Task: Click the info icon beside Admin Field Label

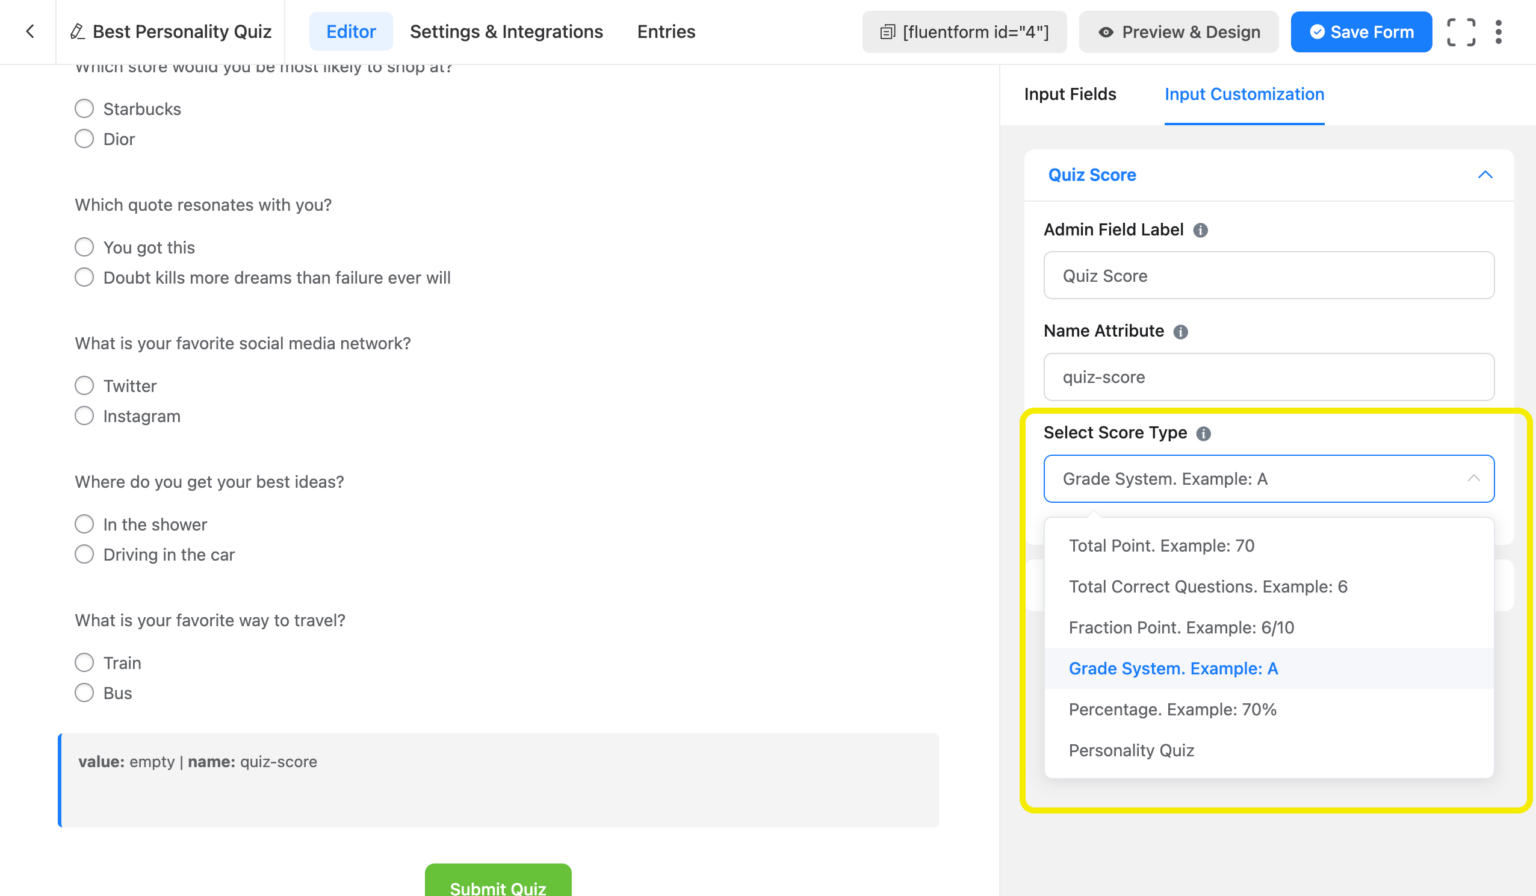Action: 1200,229
